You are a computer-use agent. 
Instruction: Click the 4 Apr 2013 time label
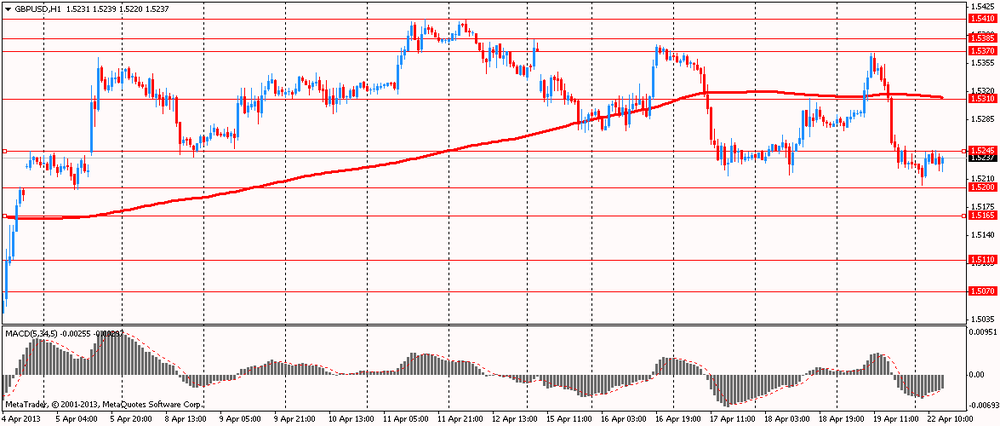click(x=19, y=420)
